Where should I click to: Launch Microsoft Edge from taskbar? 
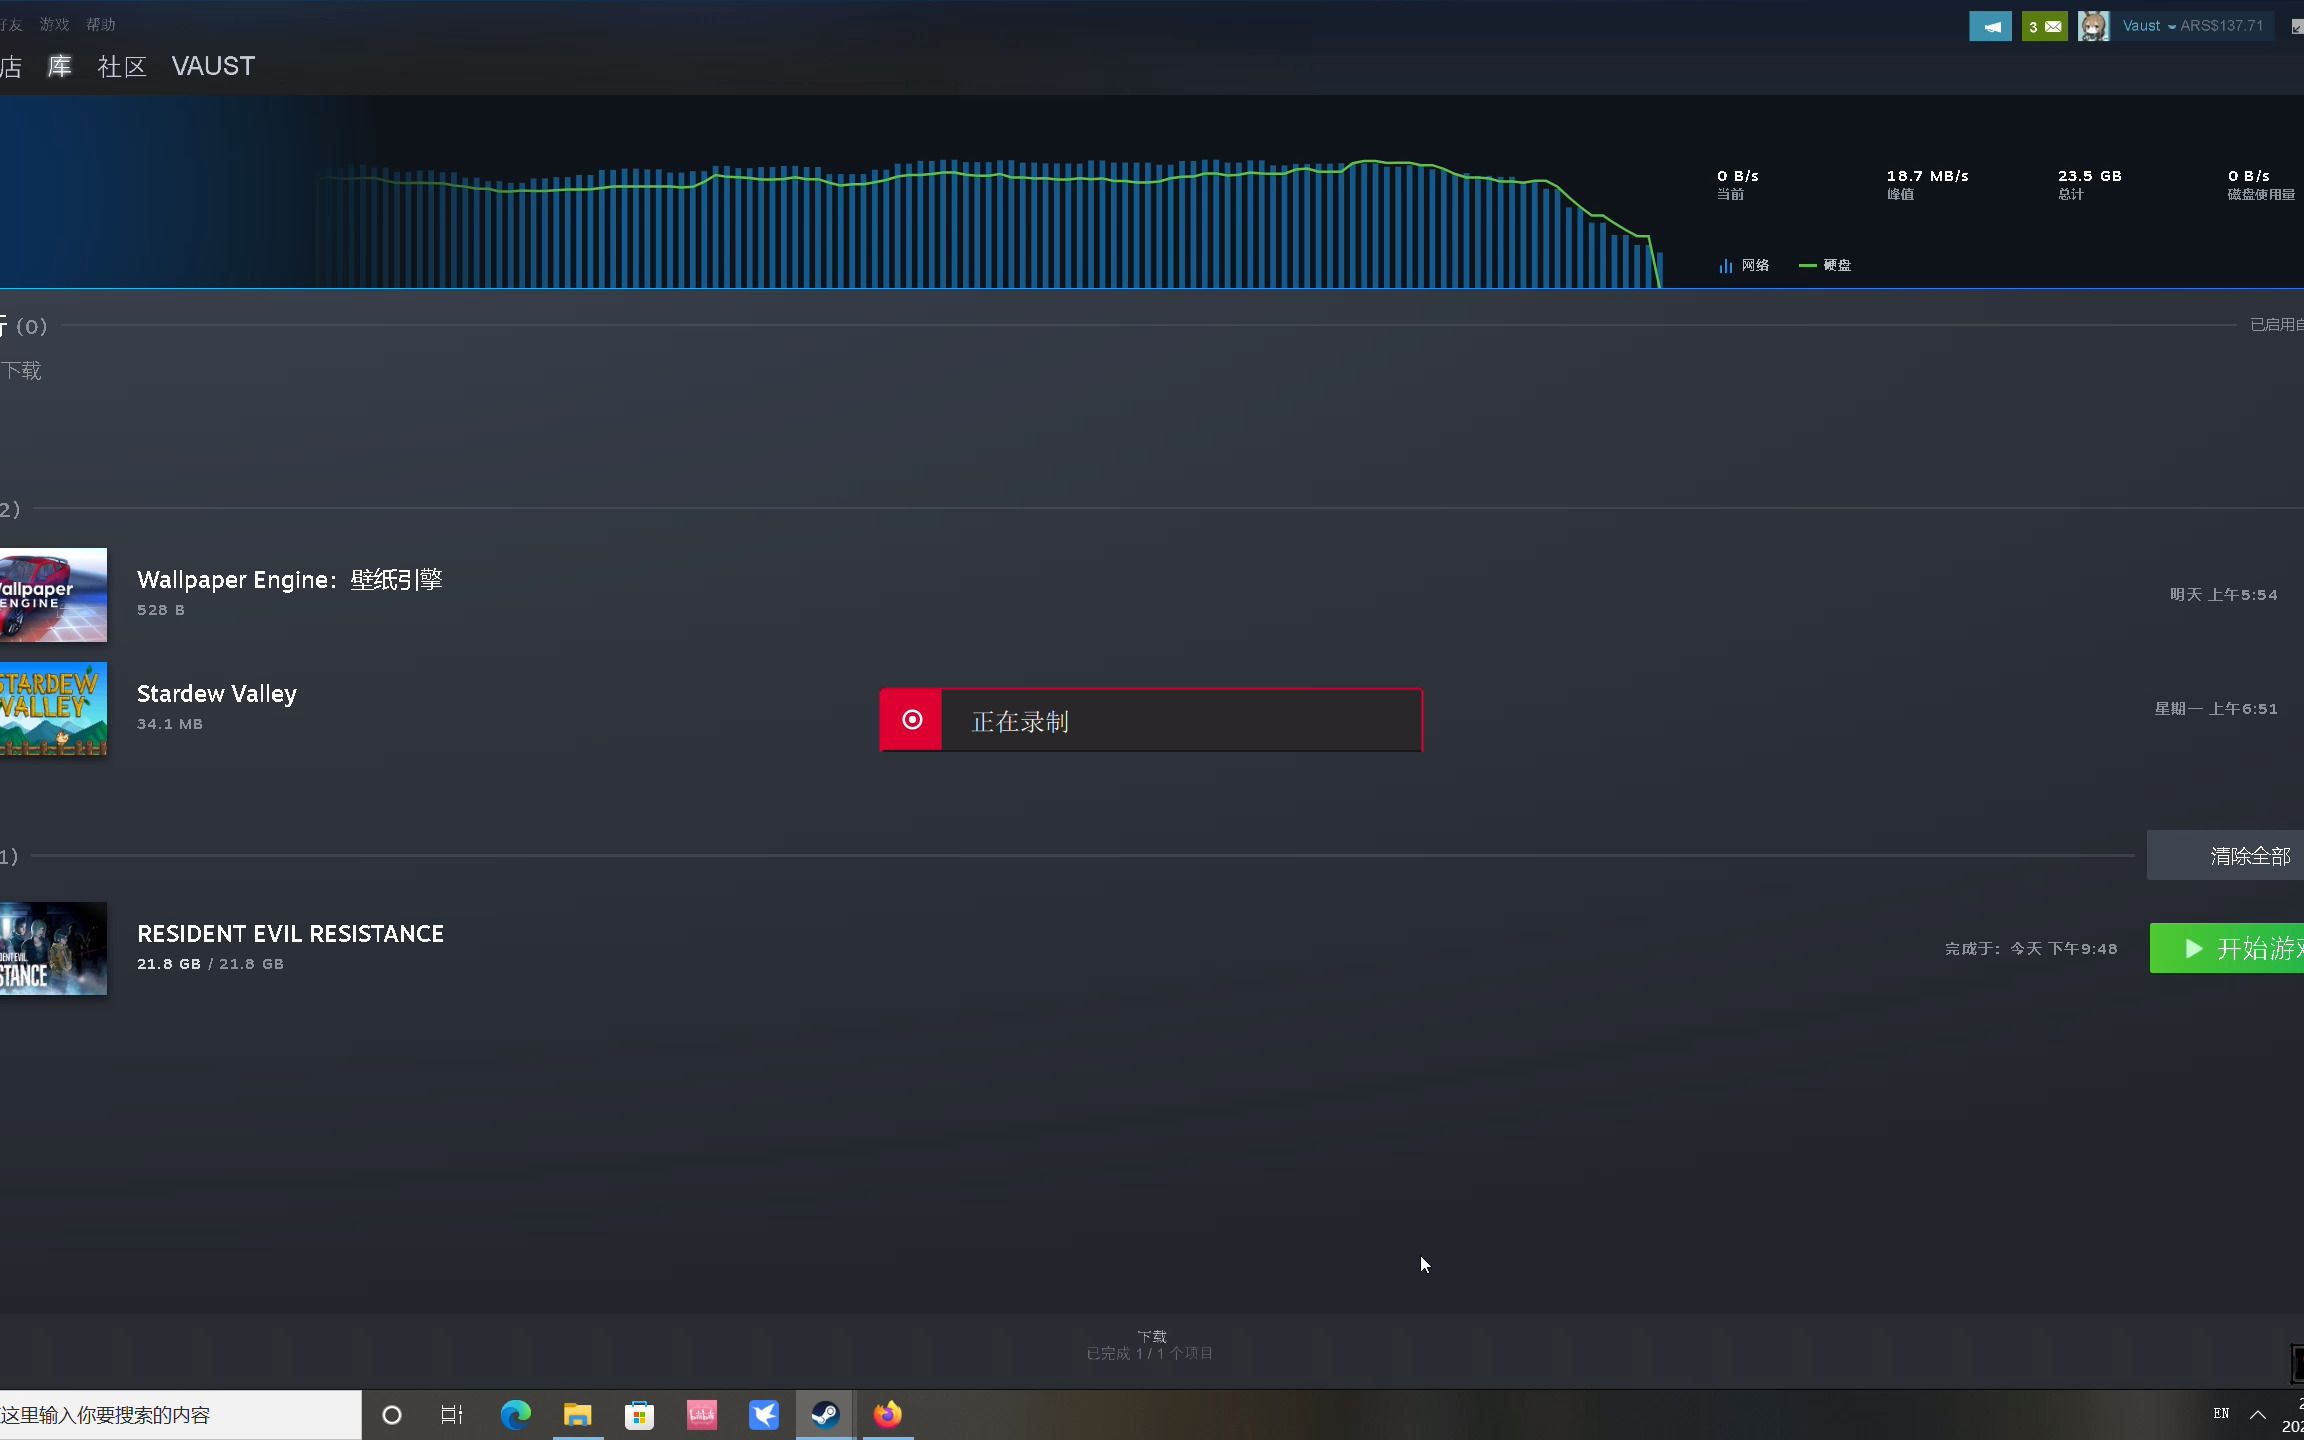click(x=516, y=1414)
